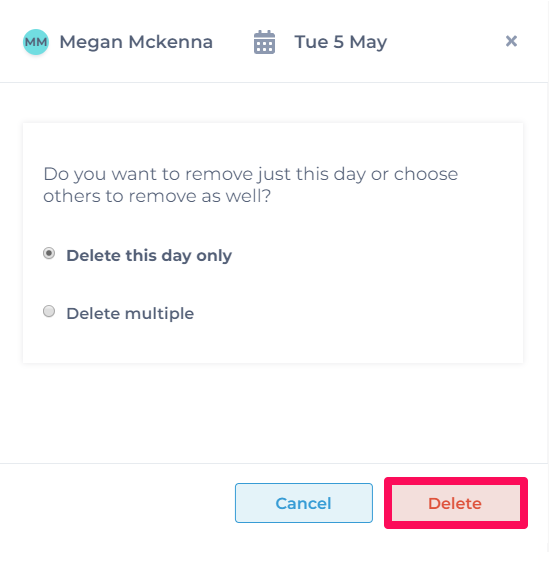Click the Megan Mckenna name
The image size is (554, 569).
click(136, 42)
